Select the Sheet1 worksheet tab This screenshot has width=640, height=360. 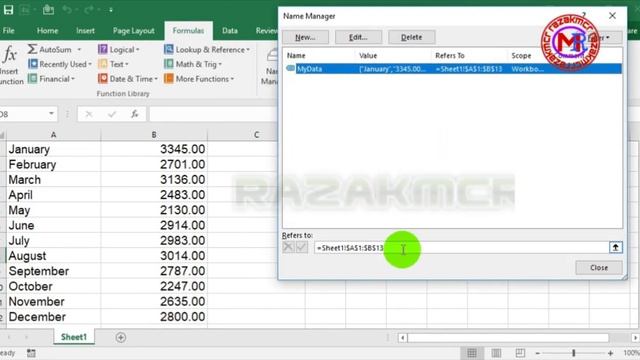(x=74, y=337)
